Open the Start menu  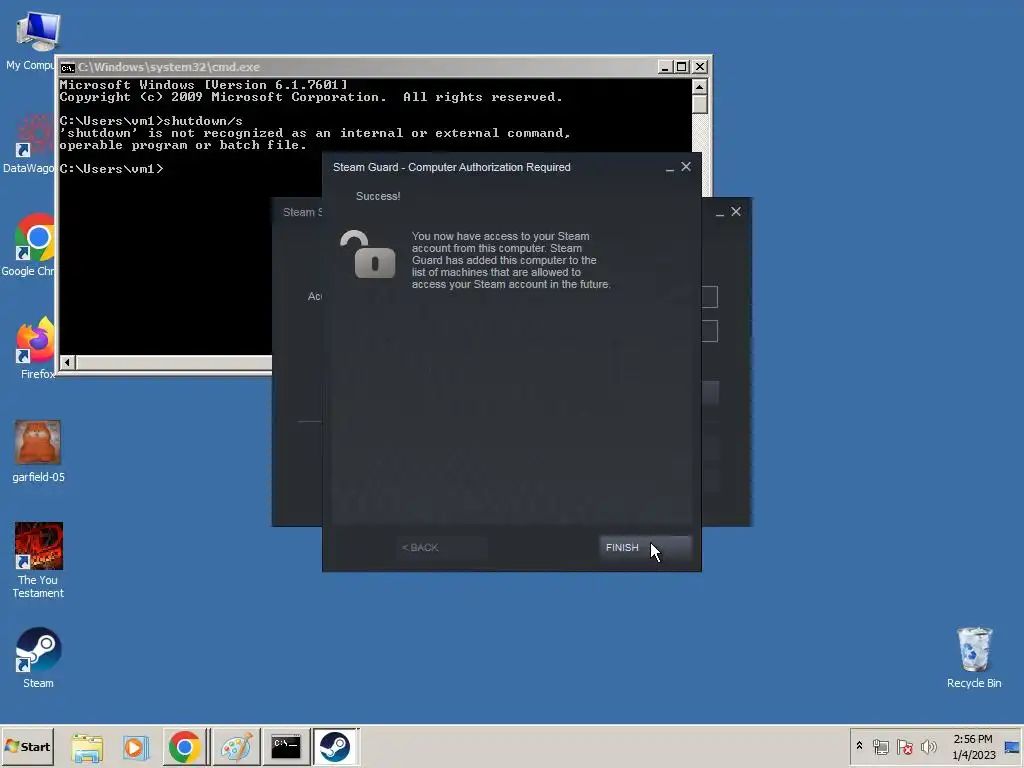(x=27, y=746)
